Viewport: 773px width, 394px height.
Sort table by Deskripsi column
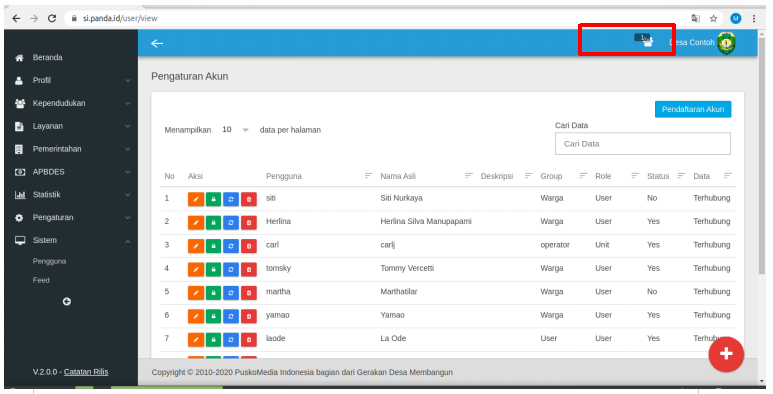pyautogui.click(x=528, y=176)
